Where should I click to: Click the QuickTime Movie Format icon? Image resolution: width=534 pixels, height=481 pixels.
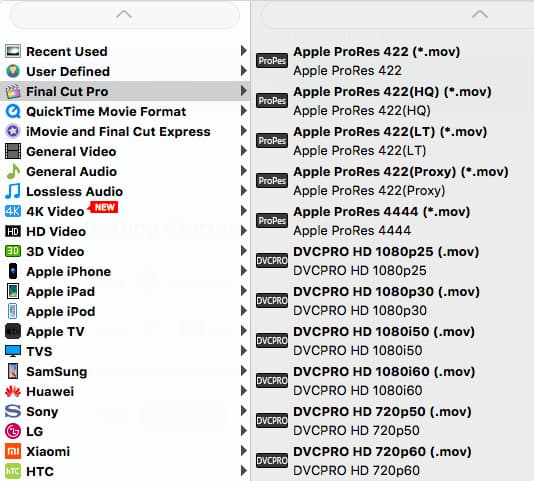click(13, 111)
